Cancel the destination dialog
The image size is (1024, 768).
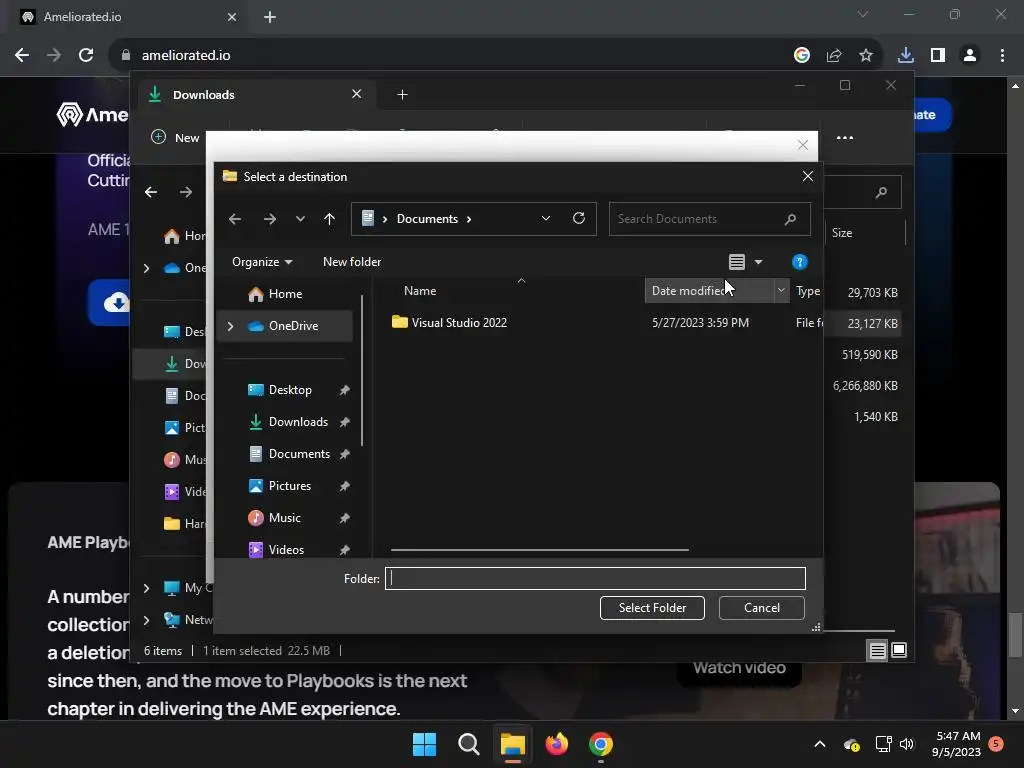point(761,608)
